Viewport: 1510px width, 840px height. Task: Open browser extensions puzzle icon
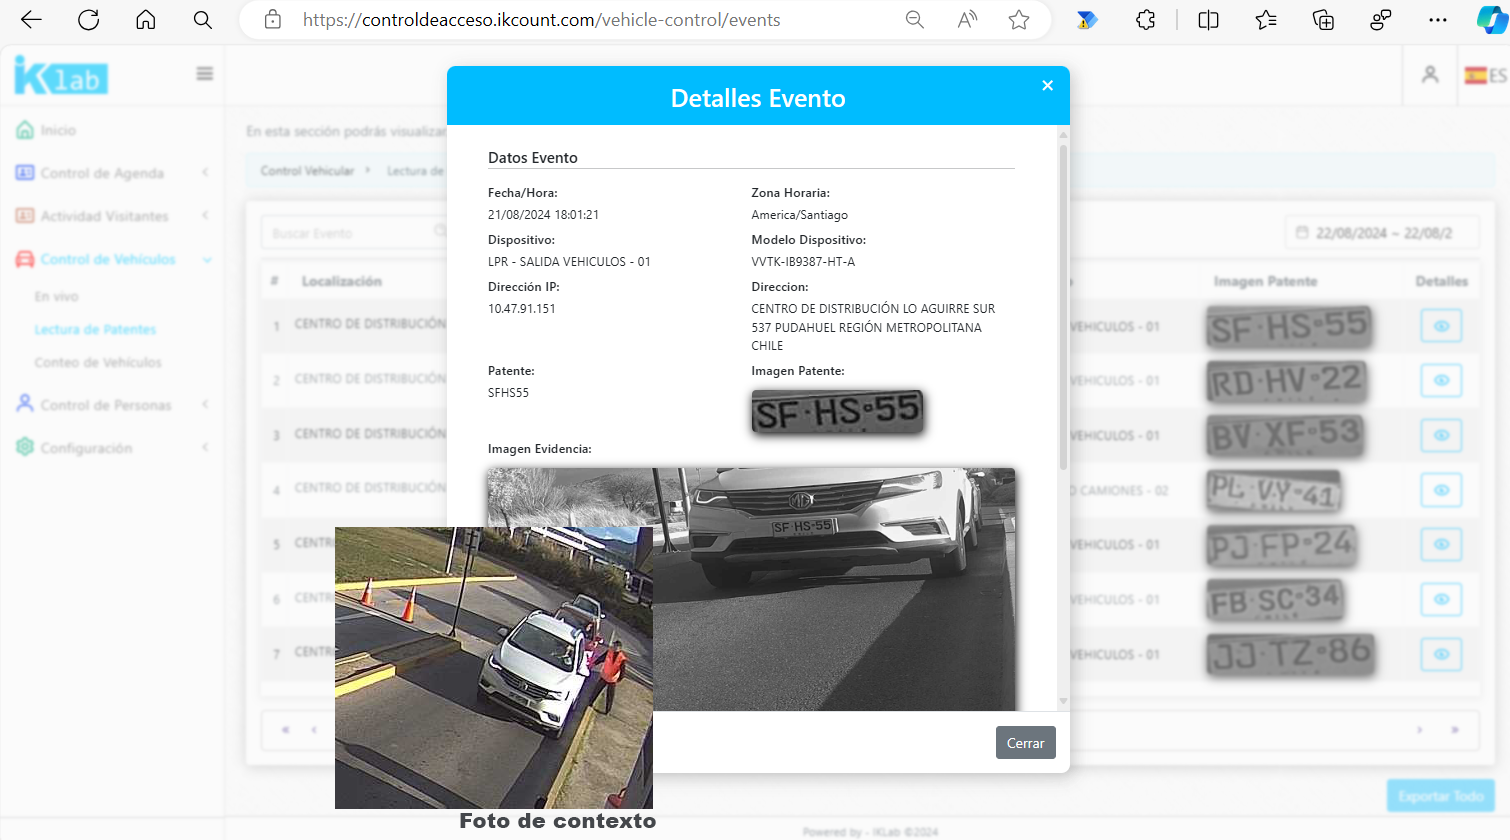(1146, 20)
